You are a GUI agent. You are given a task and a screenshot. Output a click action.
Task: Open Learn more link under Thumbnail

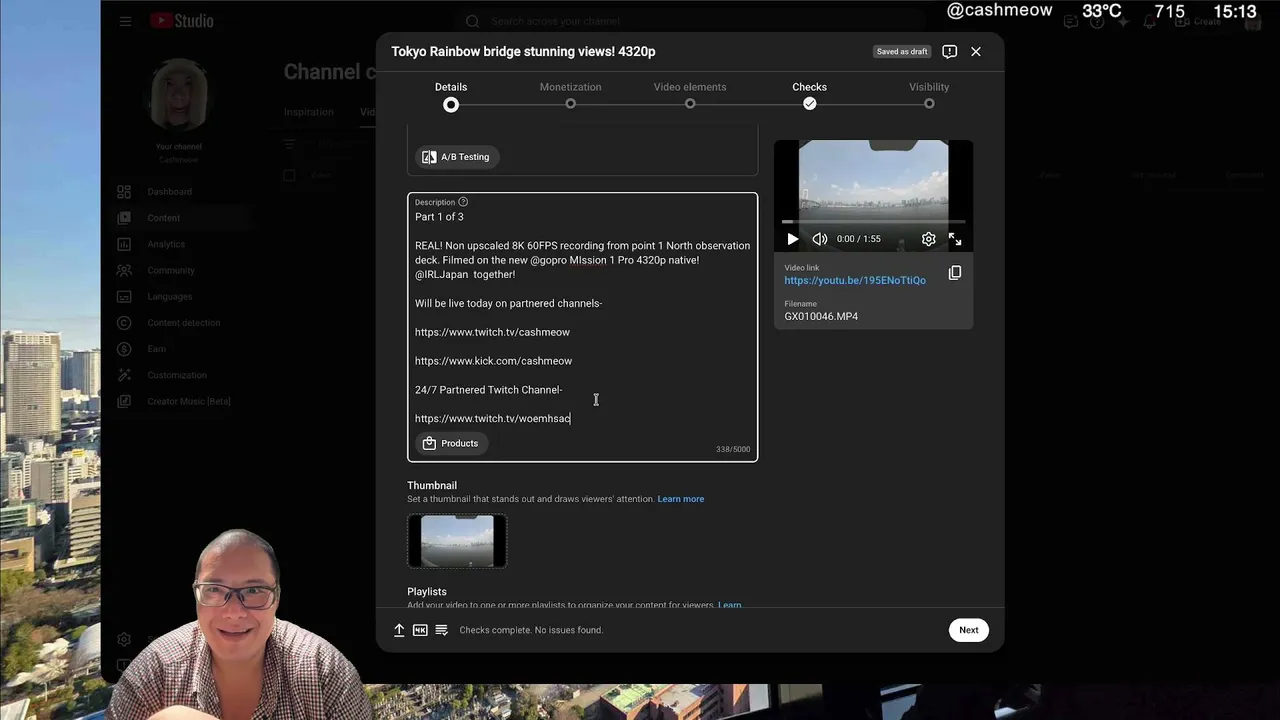click(x=681, y=499)
